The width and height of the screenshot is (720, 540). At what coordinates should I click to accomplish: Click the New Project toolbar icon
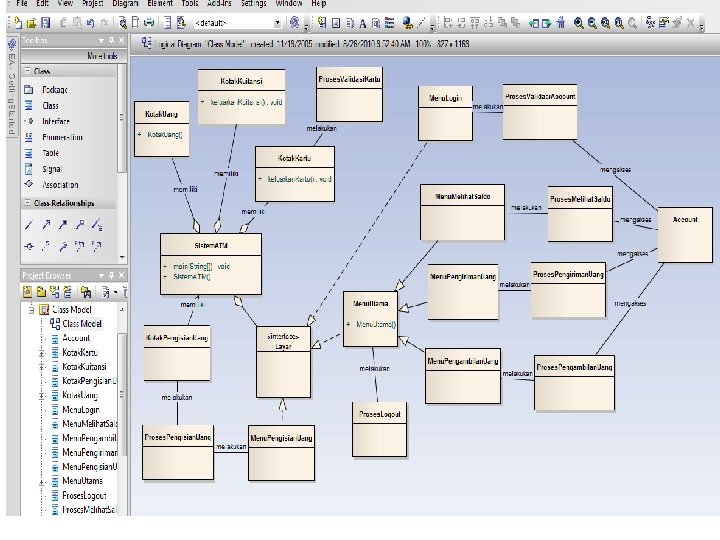click(18, 22)
